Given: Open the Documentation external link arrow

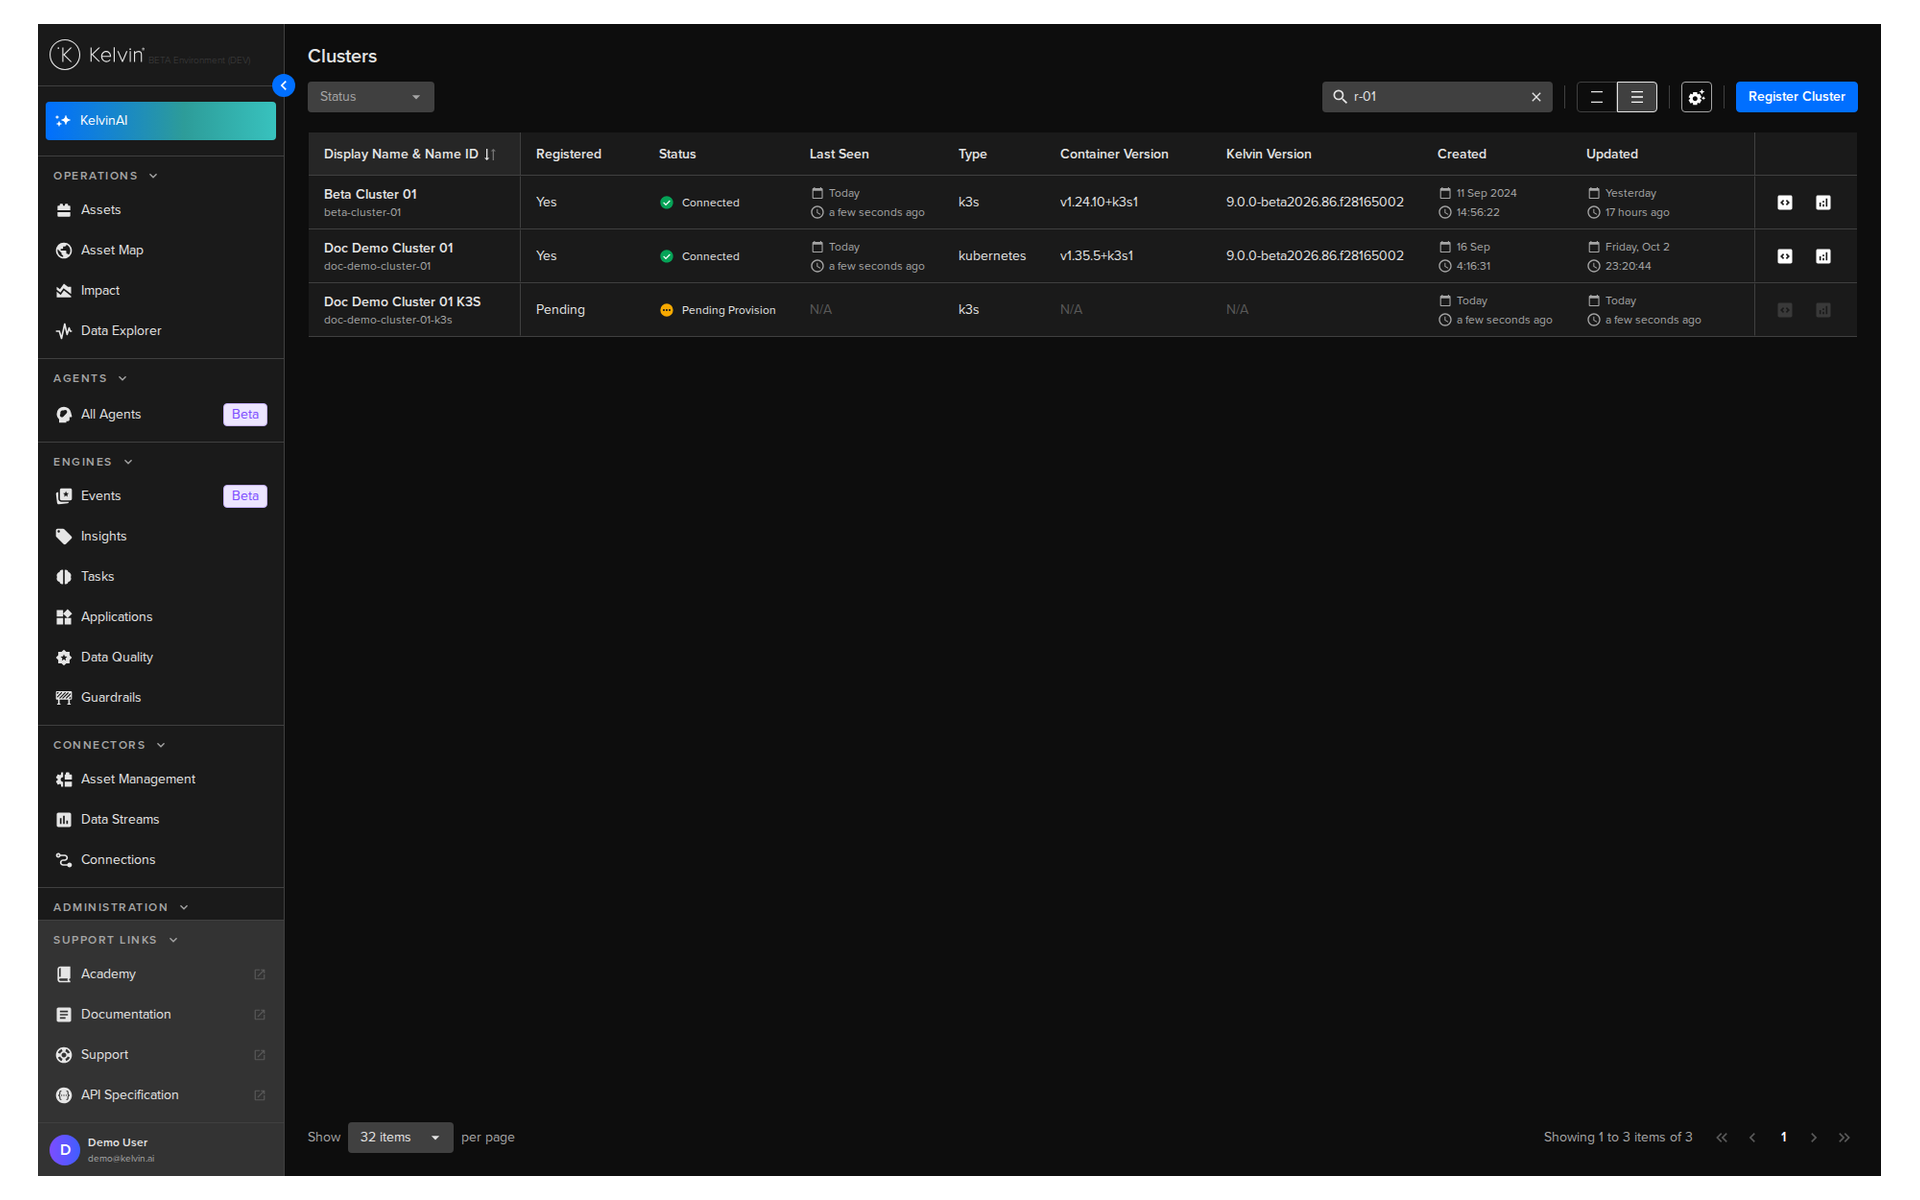Looking at the screenshot, I should tap(260, 1015).
